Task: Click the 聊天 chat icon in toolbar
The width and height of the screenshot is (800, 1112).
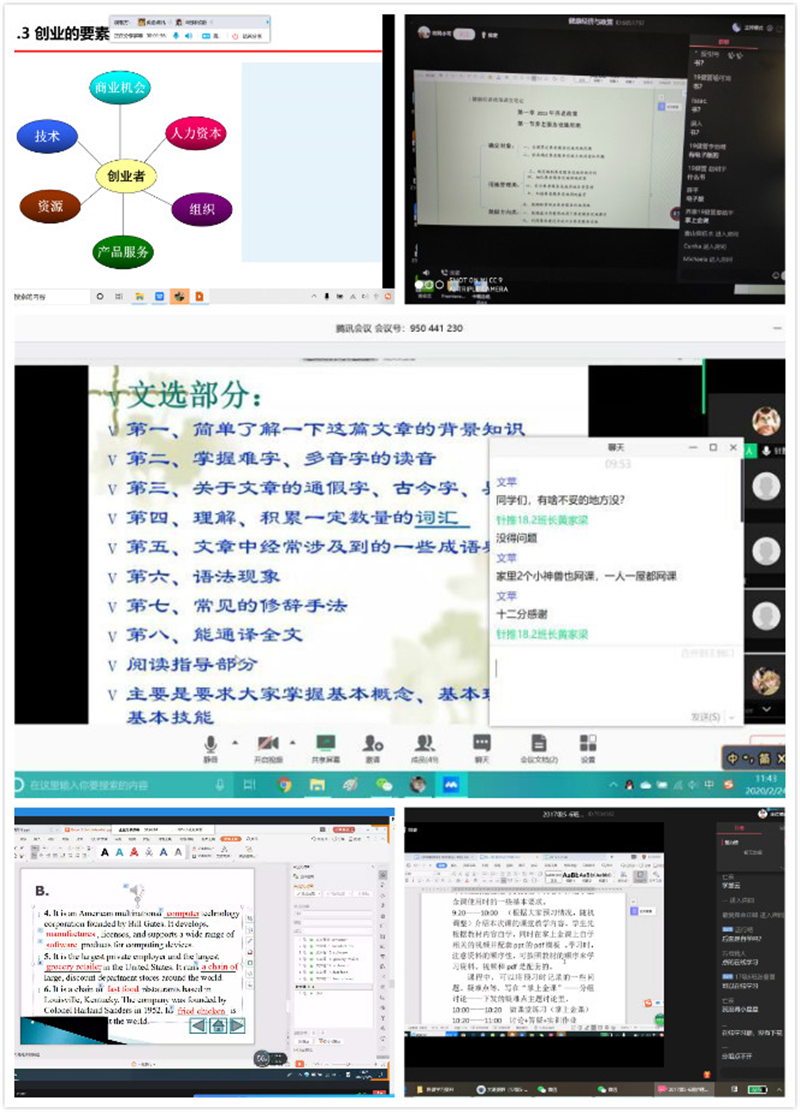Action: point(482,743)
